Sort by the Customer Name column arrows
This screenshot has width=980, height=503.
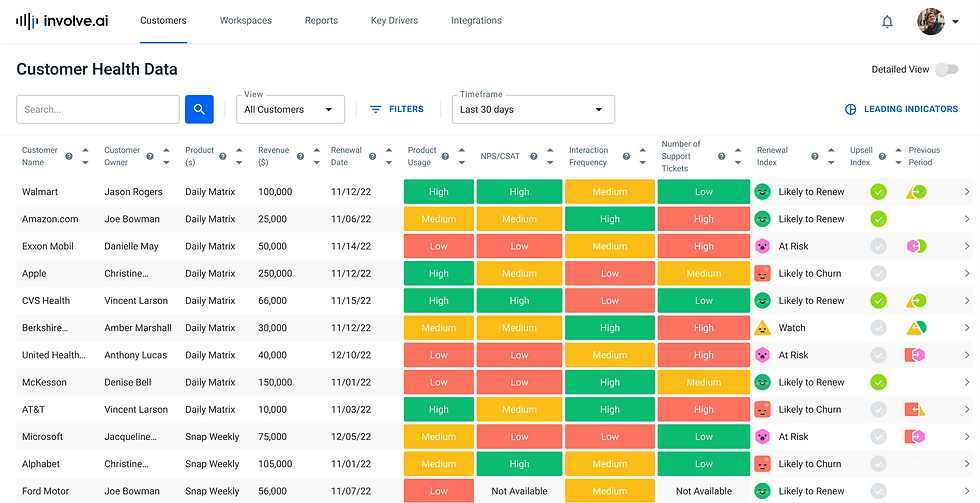(x=85, y=156)
